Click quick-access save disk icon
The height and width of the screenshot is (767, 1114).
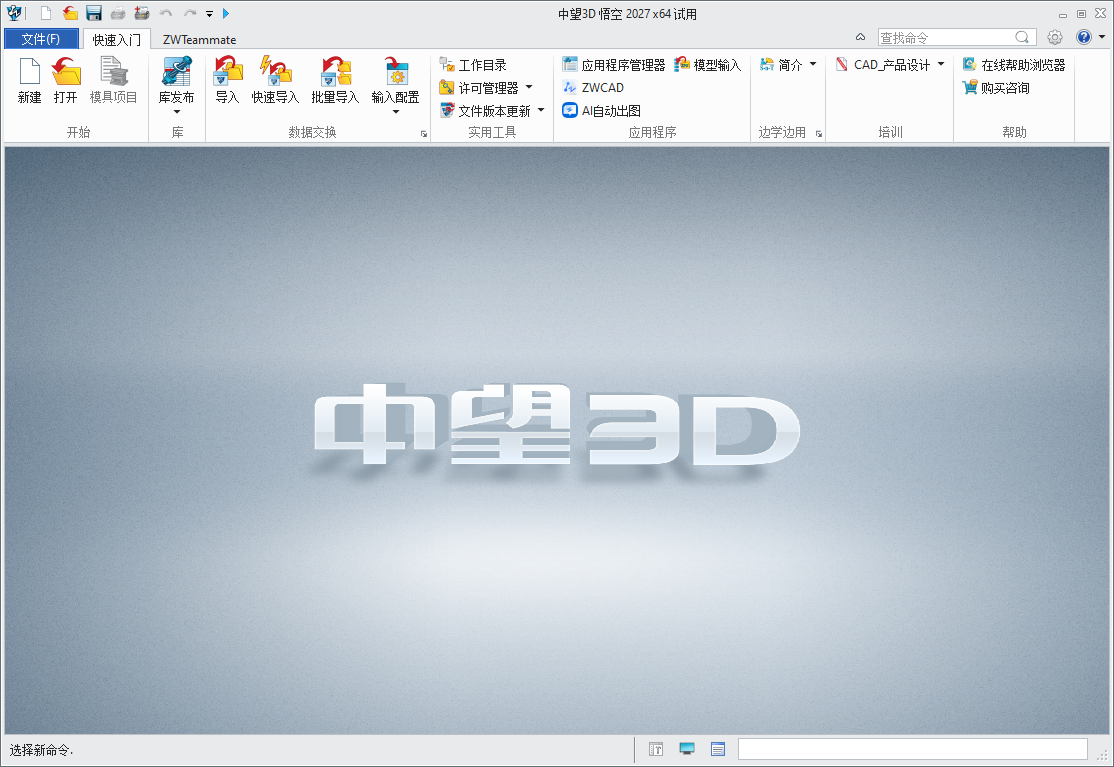94,13
